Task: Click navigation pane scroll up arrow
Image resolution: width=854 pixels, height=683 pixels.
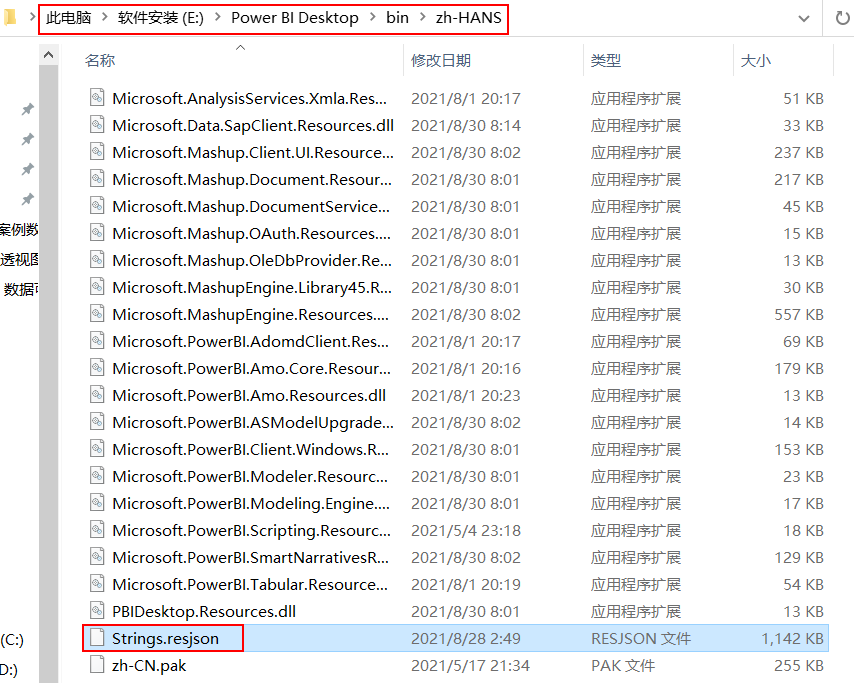Action: (48, 55)
